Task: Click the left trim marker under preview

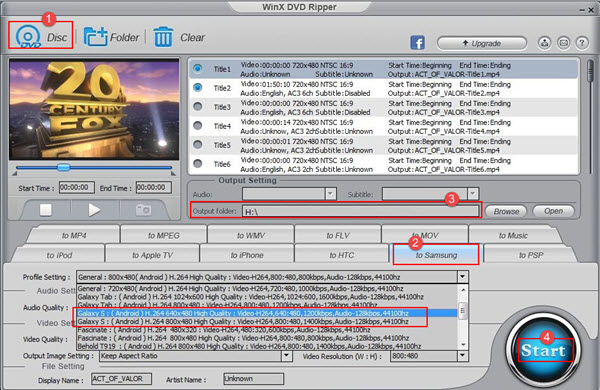Action: [15, 174]
